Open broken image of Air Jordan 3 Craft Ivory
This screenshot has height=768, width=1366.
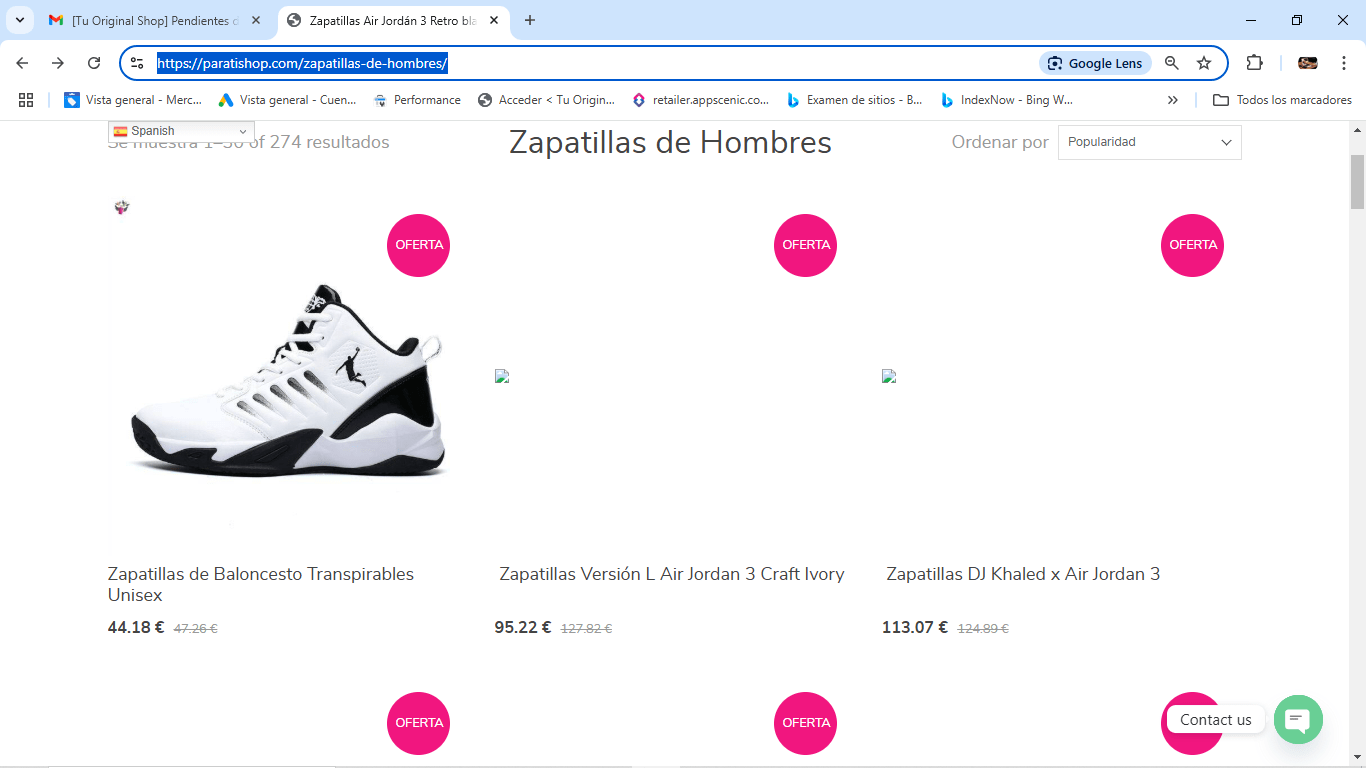click(x=502, y=377)
